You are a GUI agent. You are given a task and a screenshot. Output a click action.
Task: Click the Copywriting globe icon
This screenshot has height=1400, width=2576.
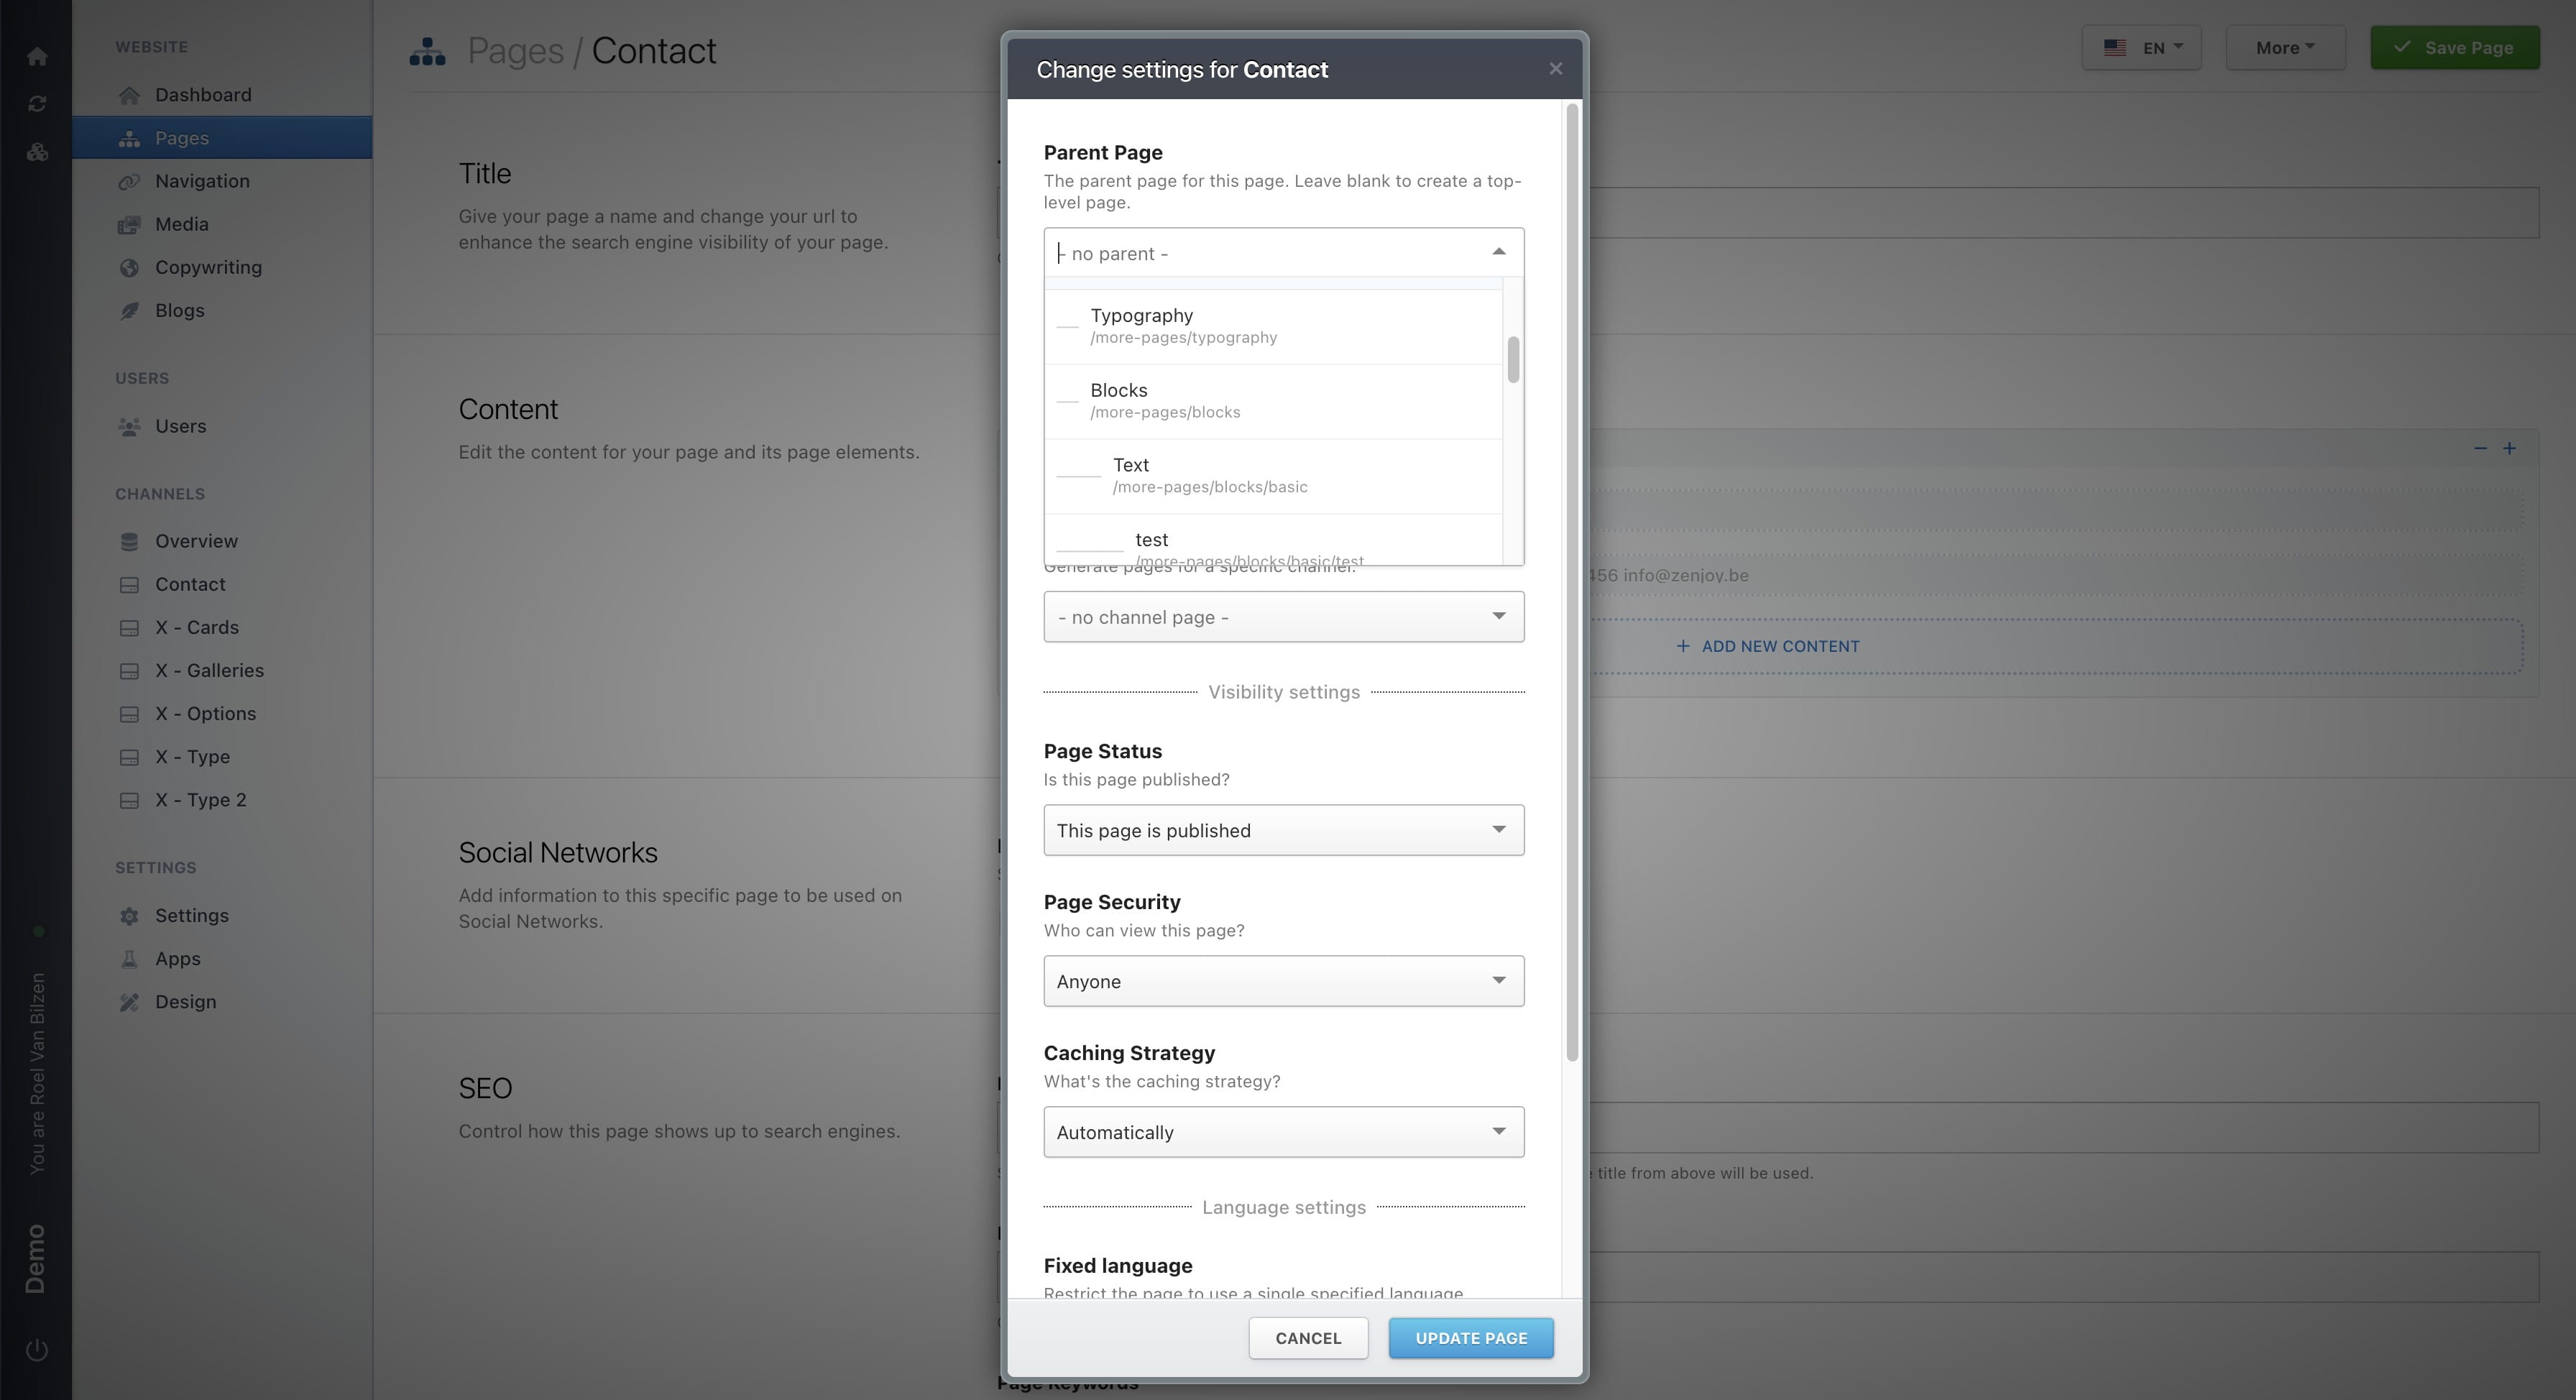[x=130, y=267]
